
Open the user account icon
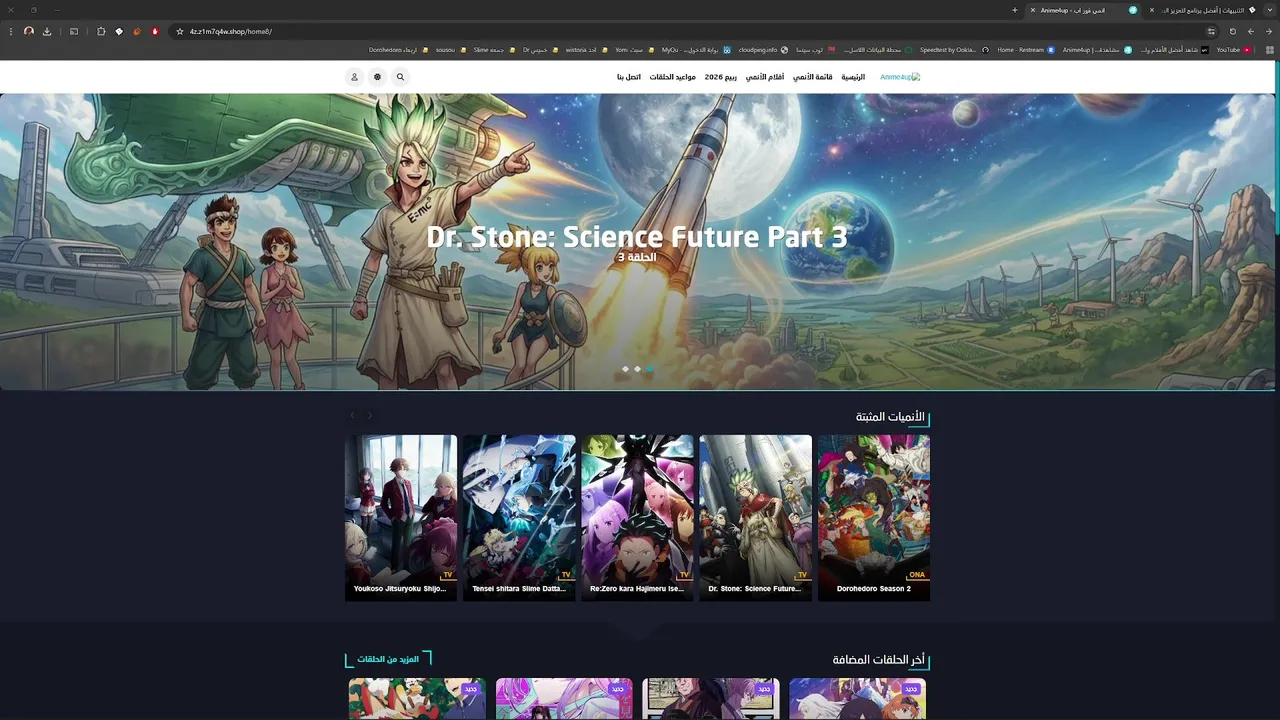354,77
